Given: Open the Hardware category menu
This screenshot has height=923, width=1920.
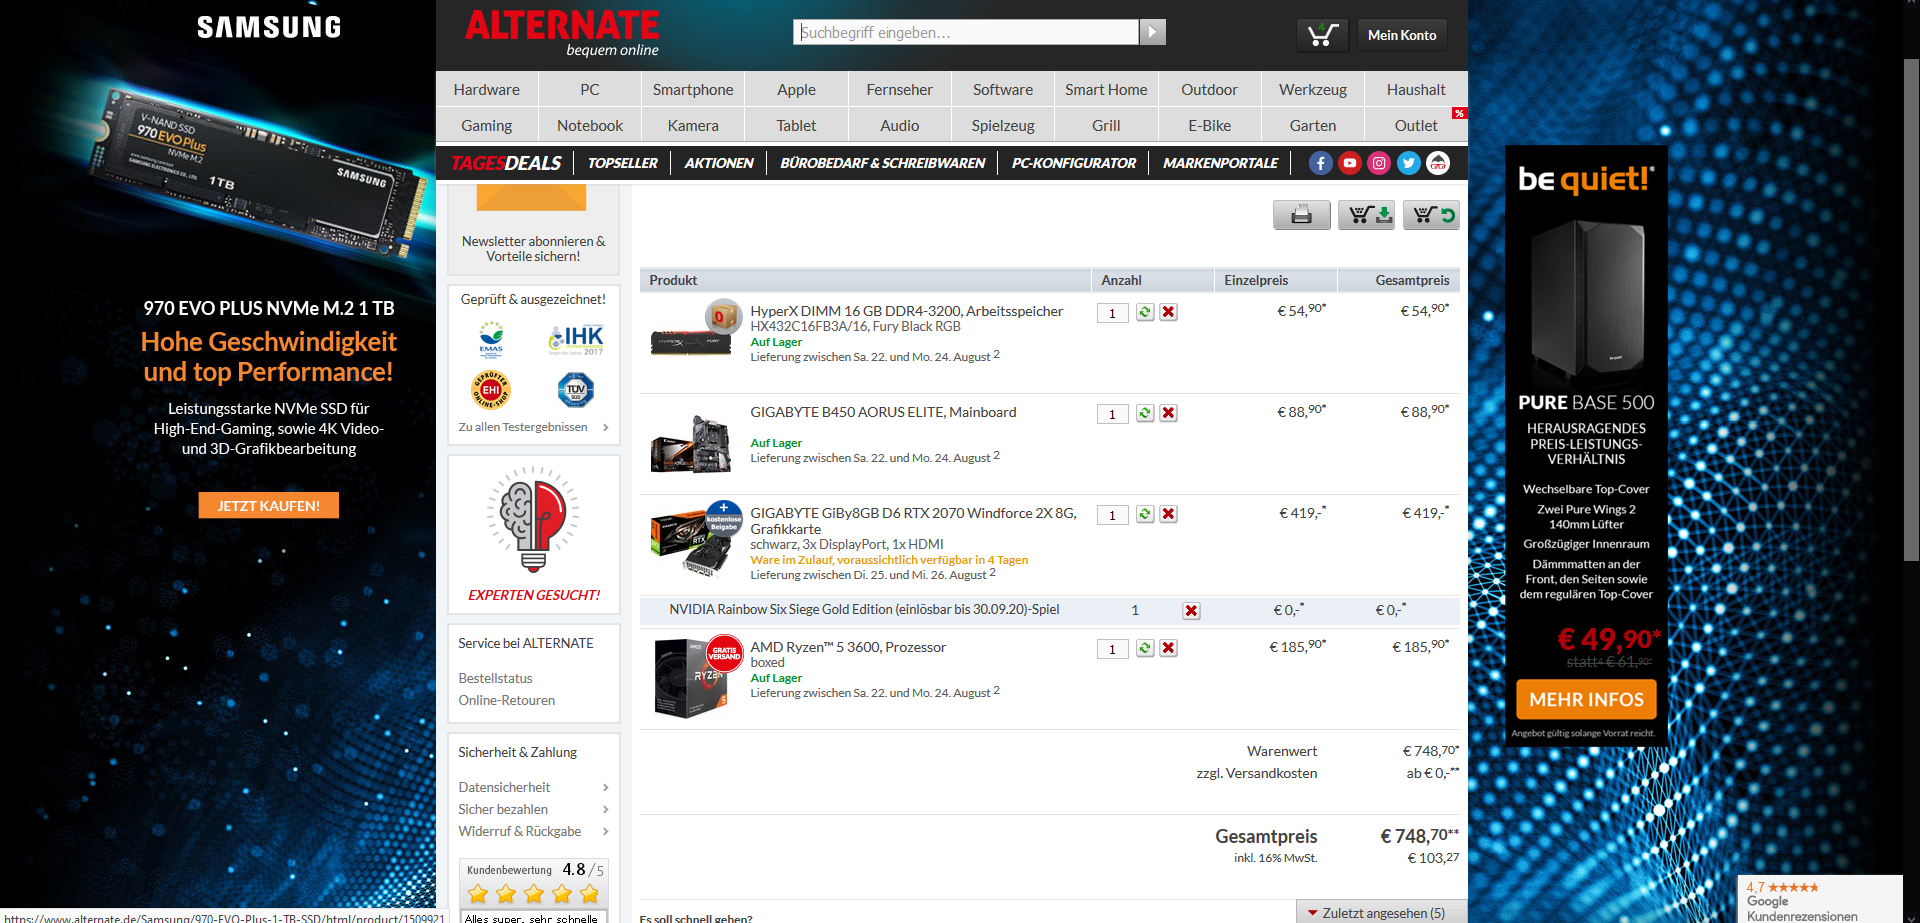Looking at the screenshot, I should click(x=487, y=89).
